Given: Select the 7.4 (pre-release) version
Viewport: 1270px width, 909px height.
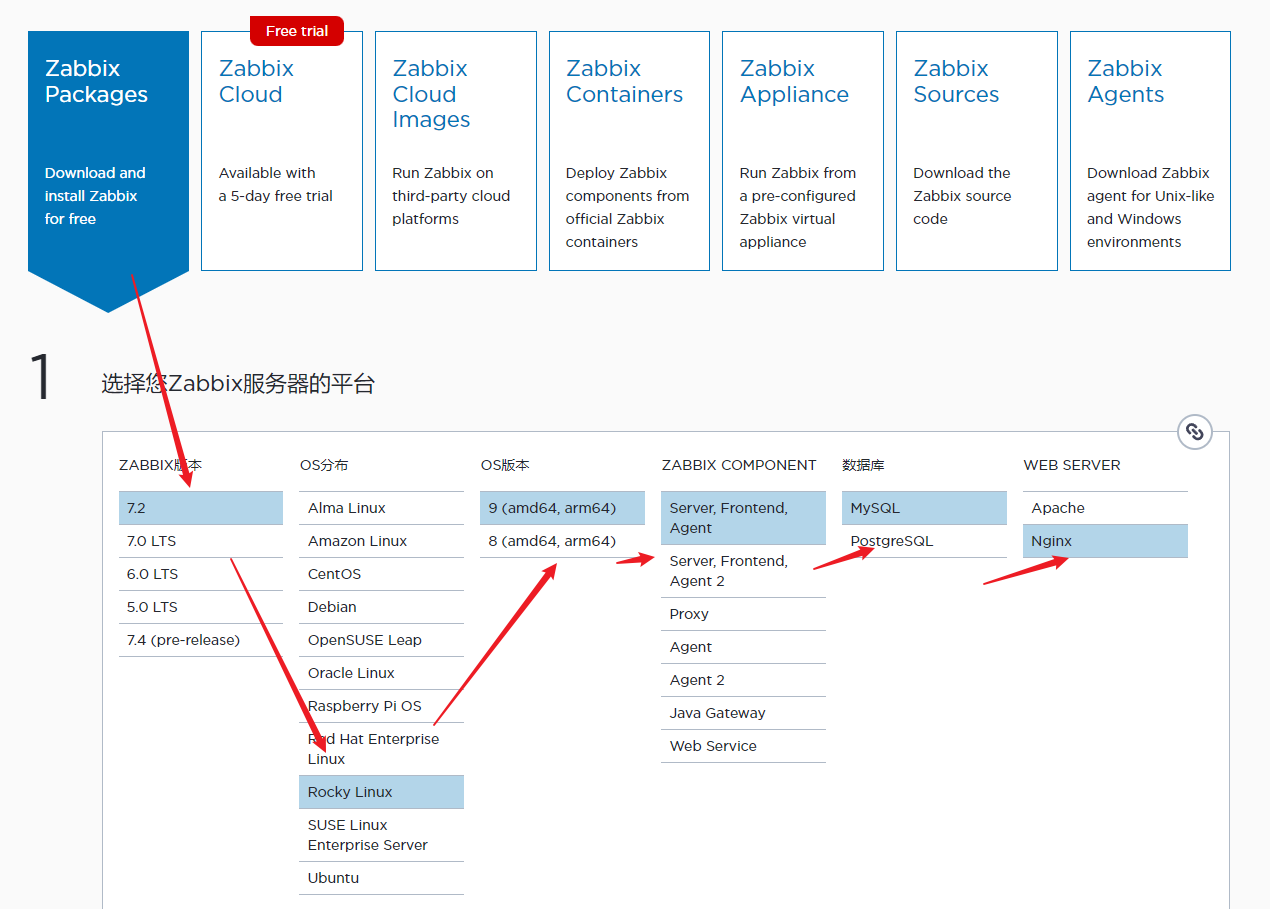Looking at the screenshot, I should click(201, 640).
